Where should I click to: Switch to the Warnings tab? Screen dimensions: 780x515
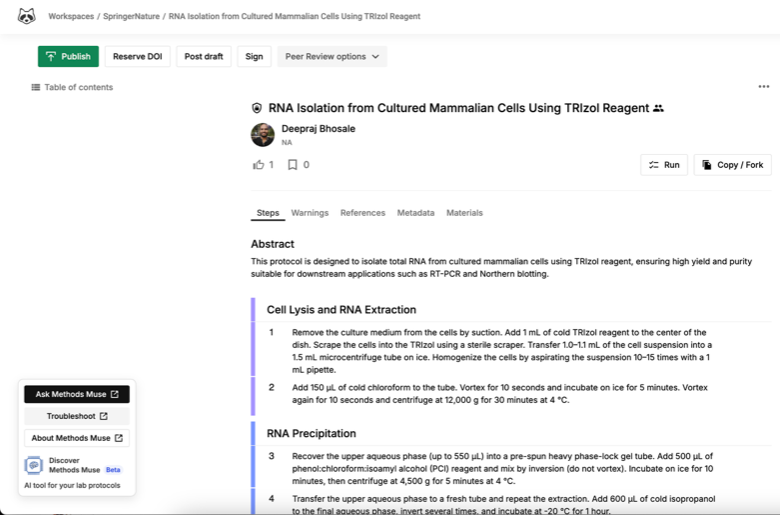[x=309, y=213]
